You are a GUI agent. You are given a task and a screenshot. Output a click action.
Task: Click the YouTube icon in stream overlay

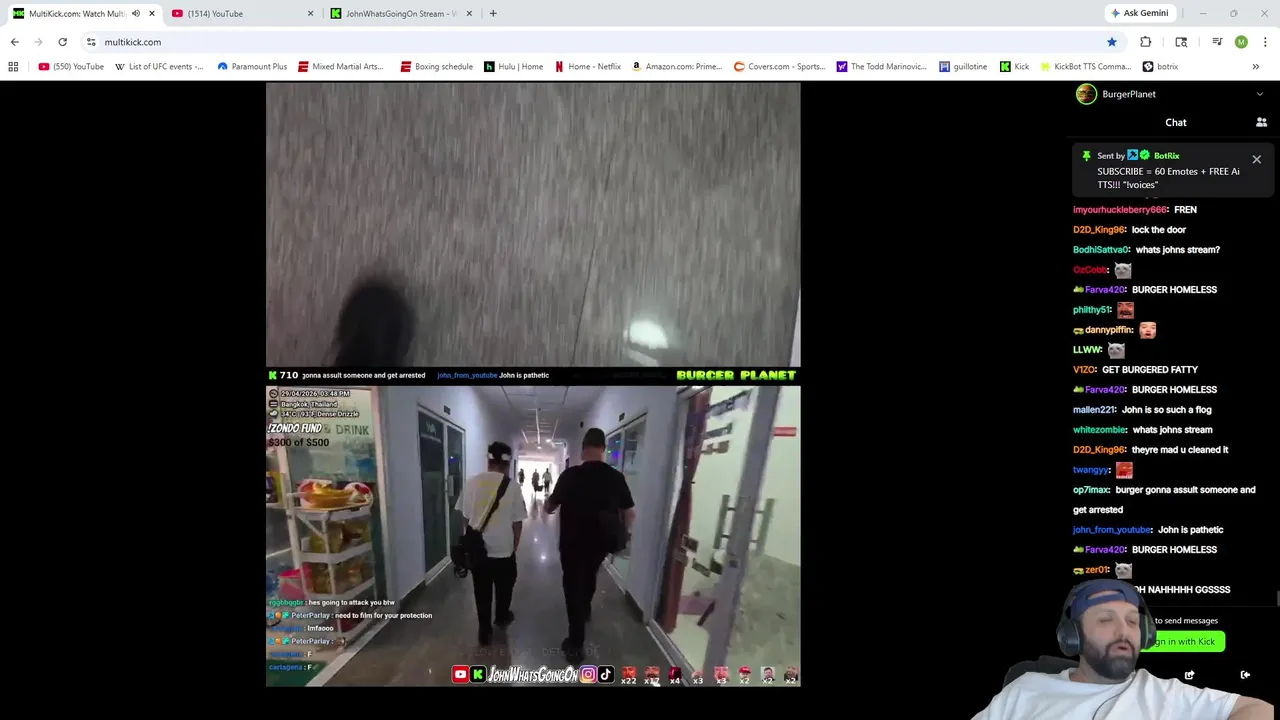460,675
